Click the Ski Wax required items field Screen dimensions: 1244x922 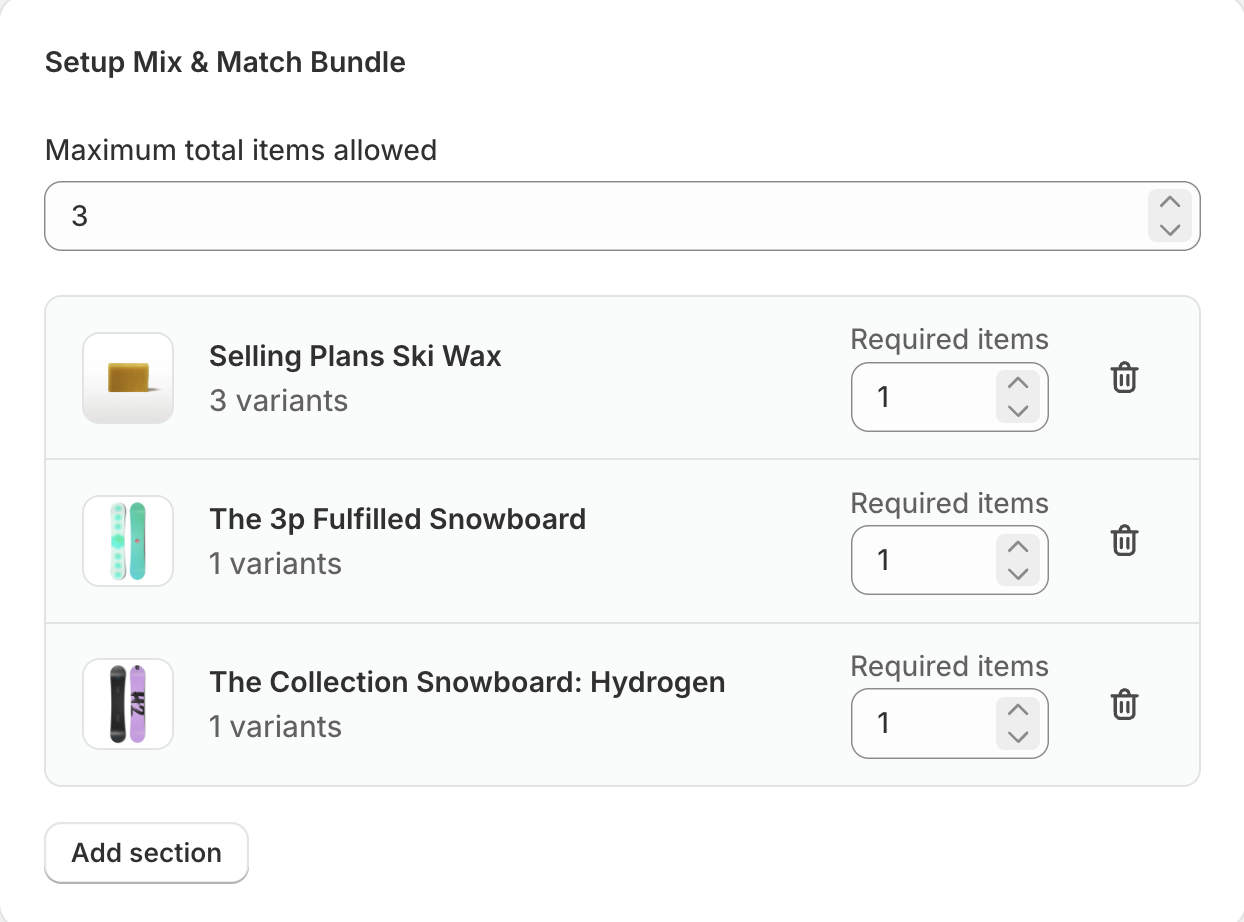tap(922, 397)
